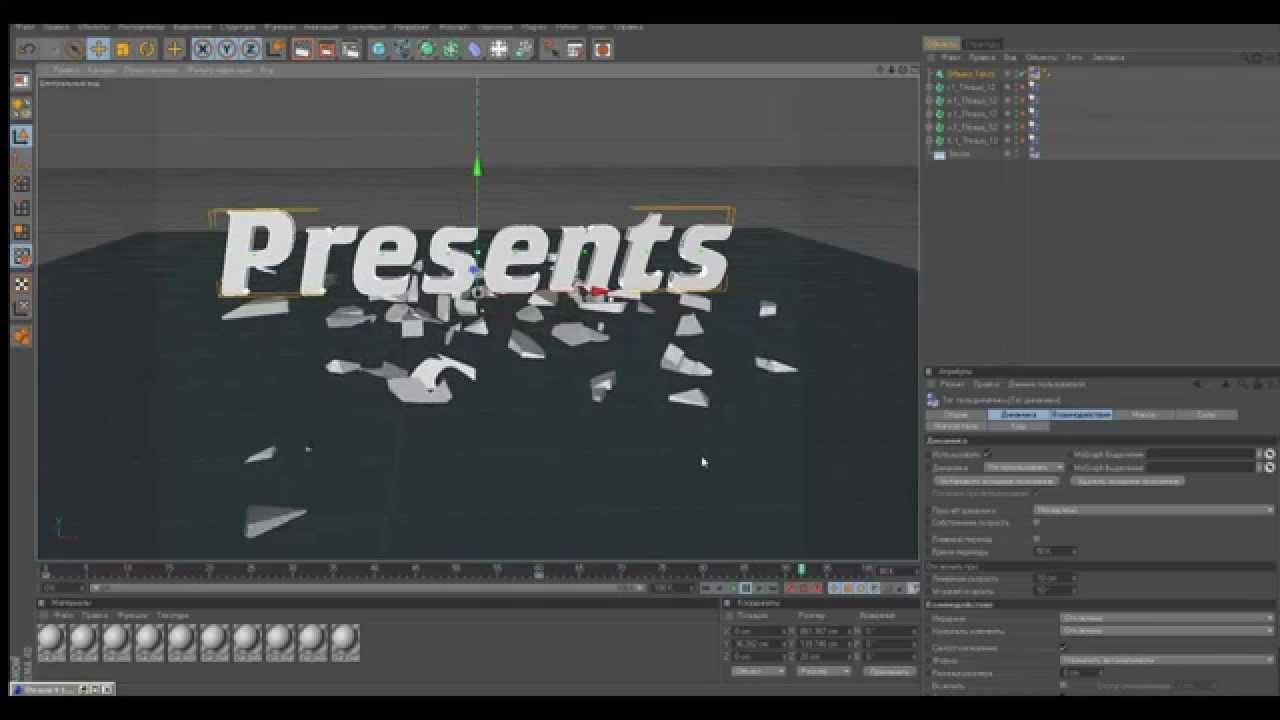Switch to Points mode
This screenshot has height=720, width=1280.
tap(21, 184)
